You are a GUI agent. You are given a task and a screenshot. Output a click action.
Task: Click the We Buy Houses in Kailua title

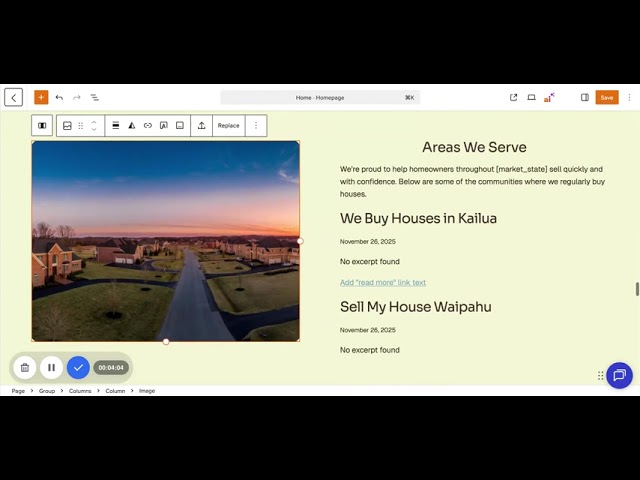tap(418, 218)
